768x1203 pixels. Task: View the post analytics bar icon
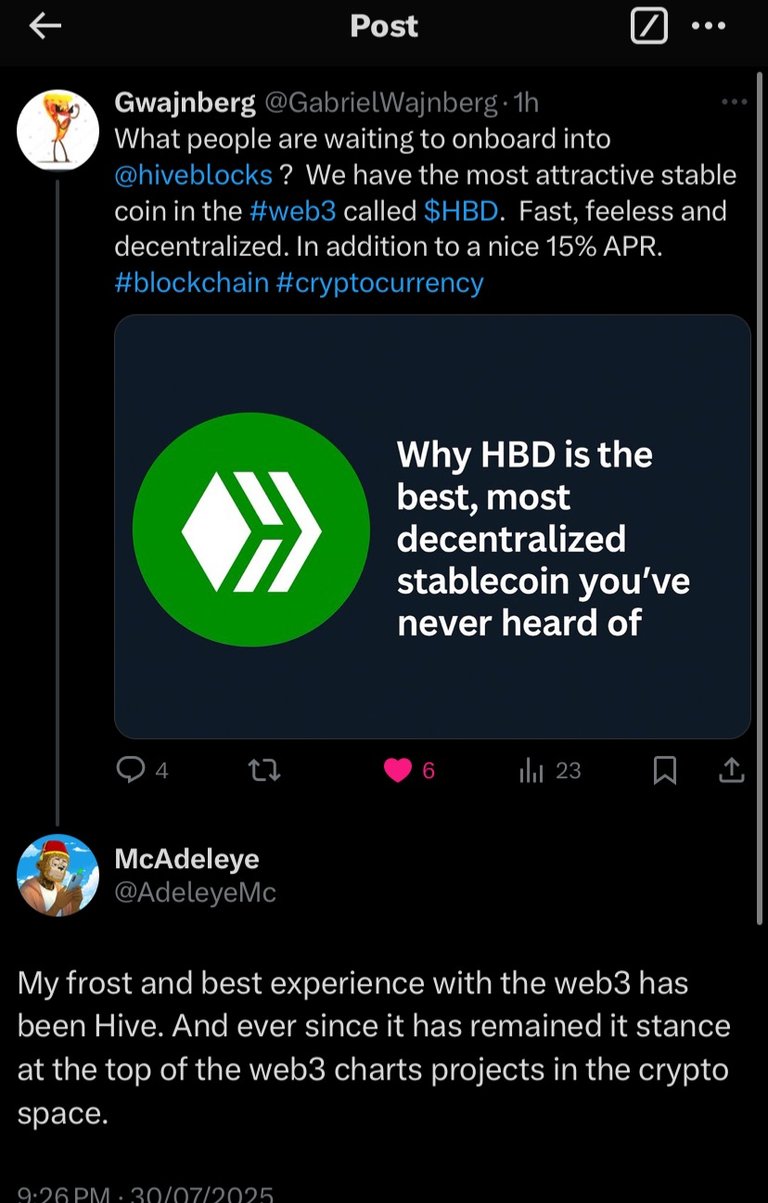click(530, 770)
